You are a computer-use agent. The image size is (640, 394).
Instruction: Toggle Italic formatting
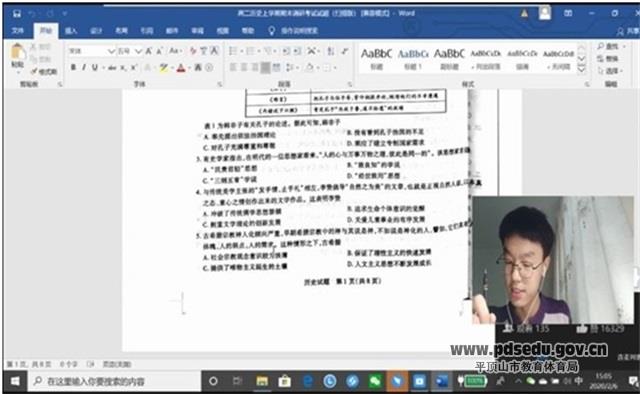click(84, 68)
